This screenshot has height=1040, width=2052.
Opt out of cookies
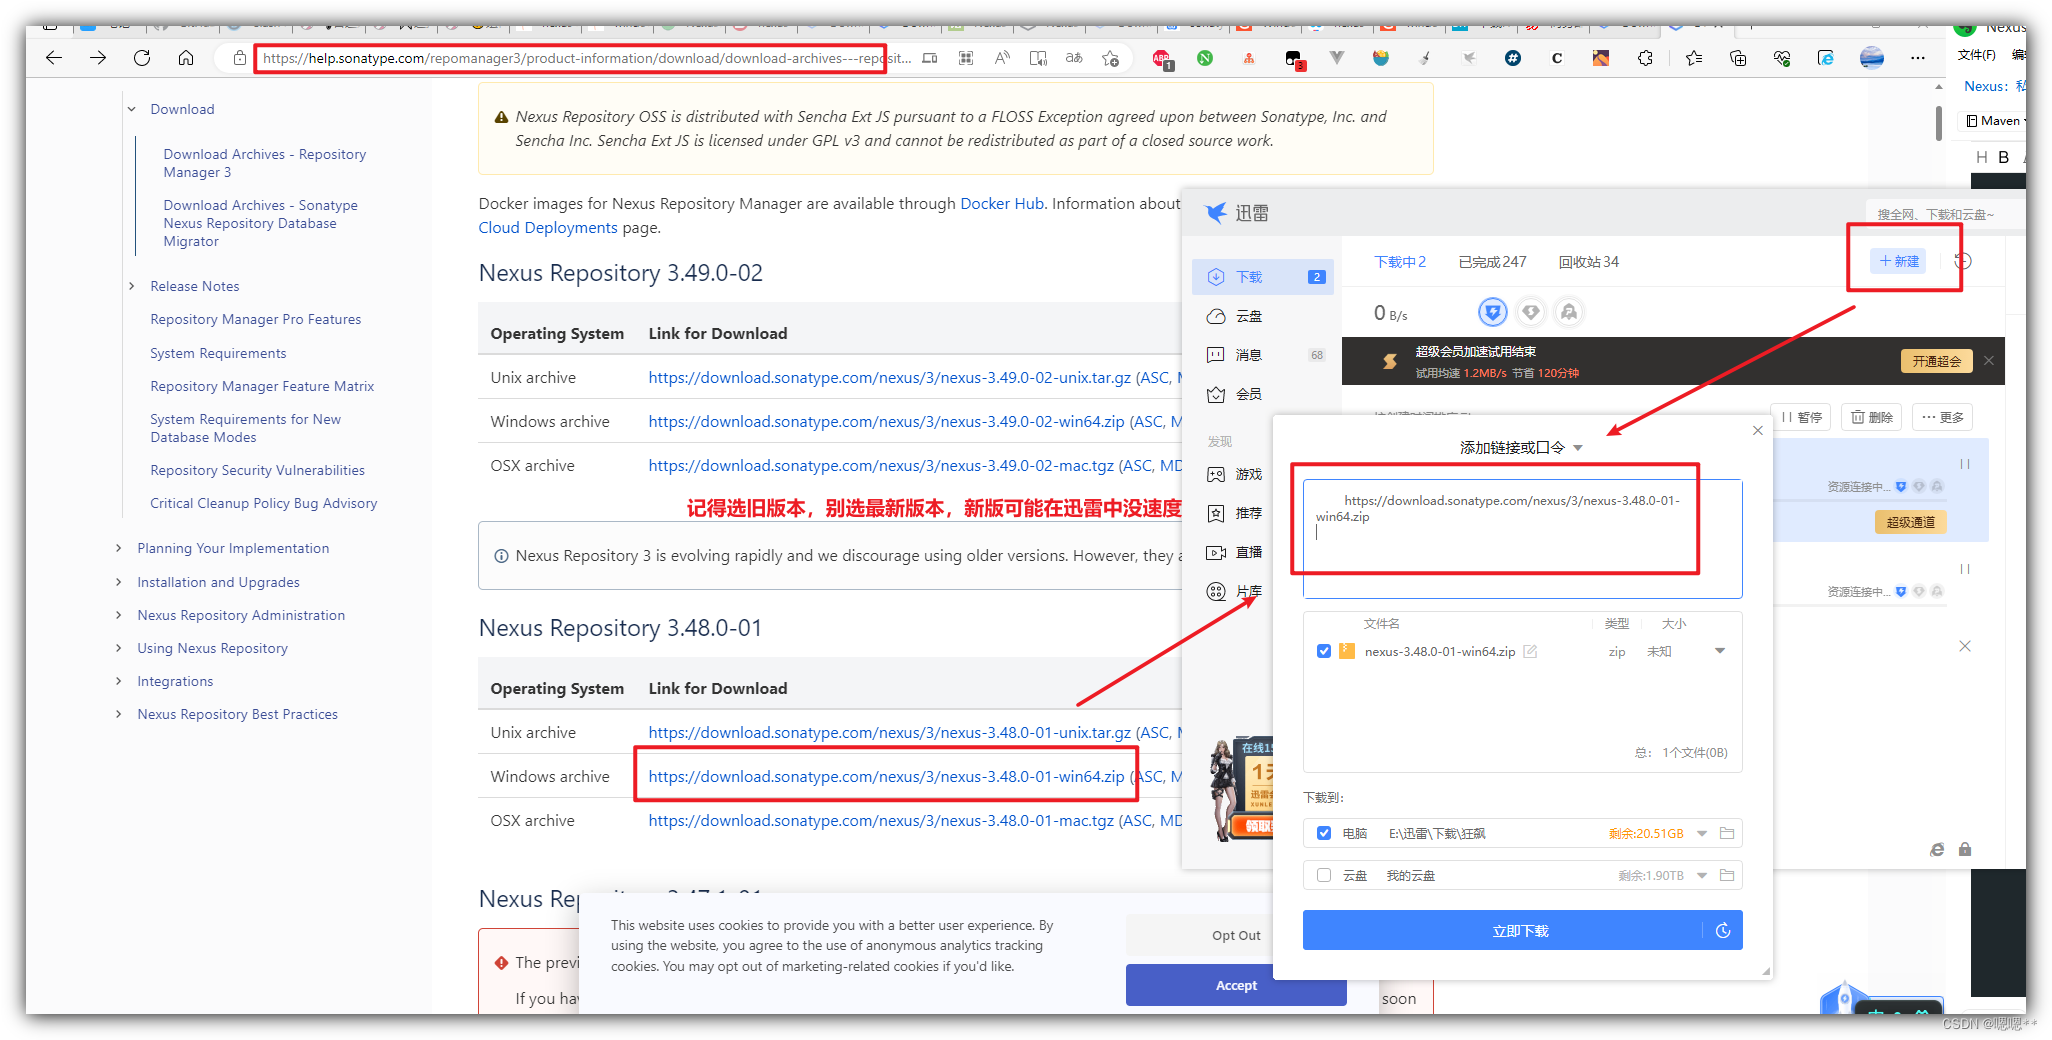(x=1236, y=935)
